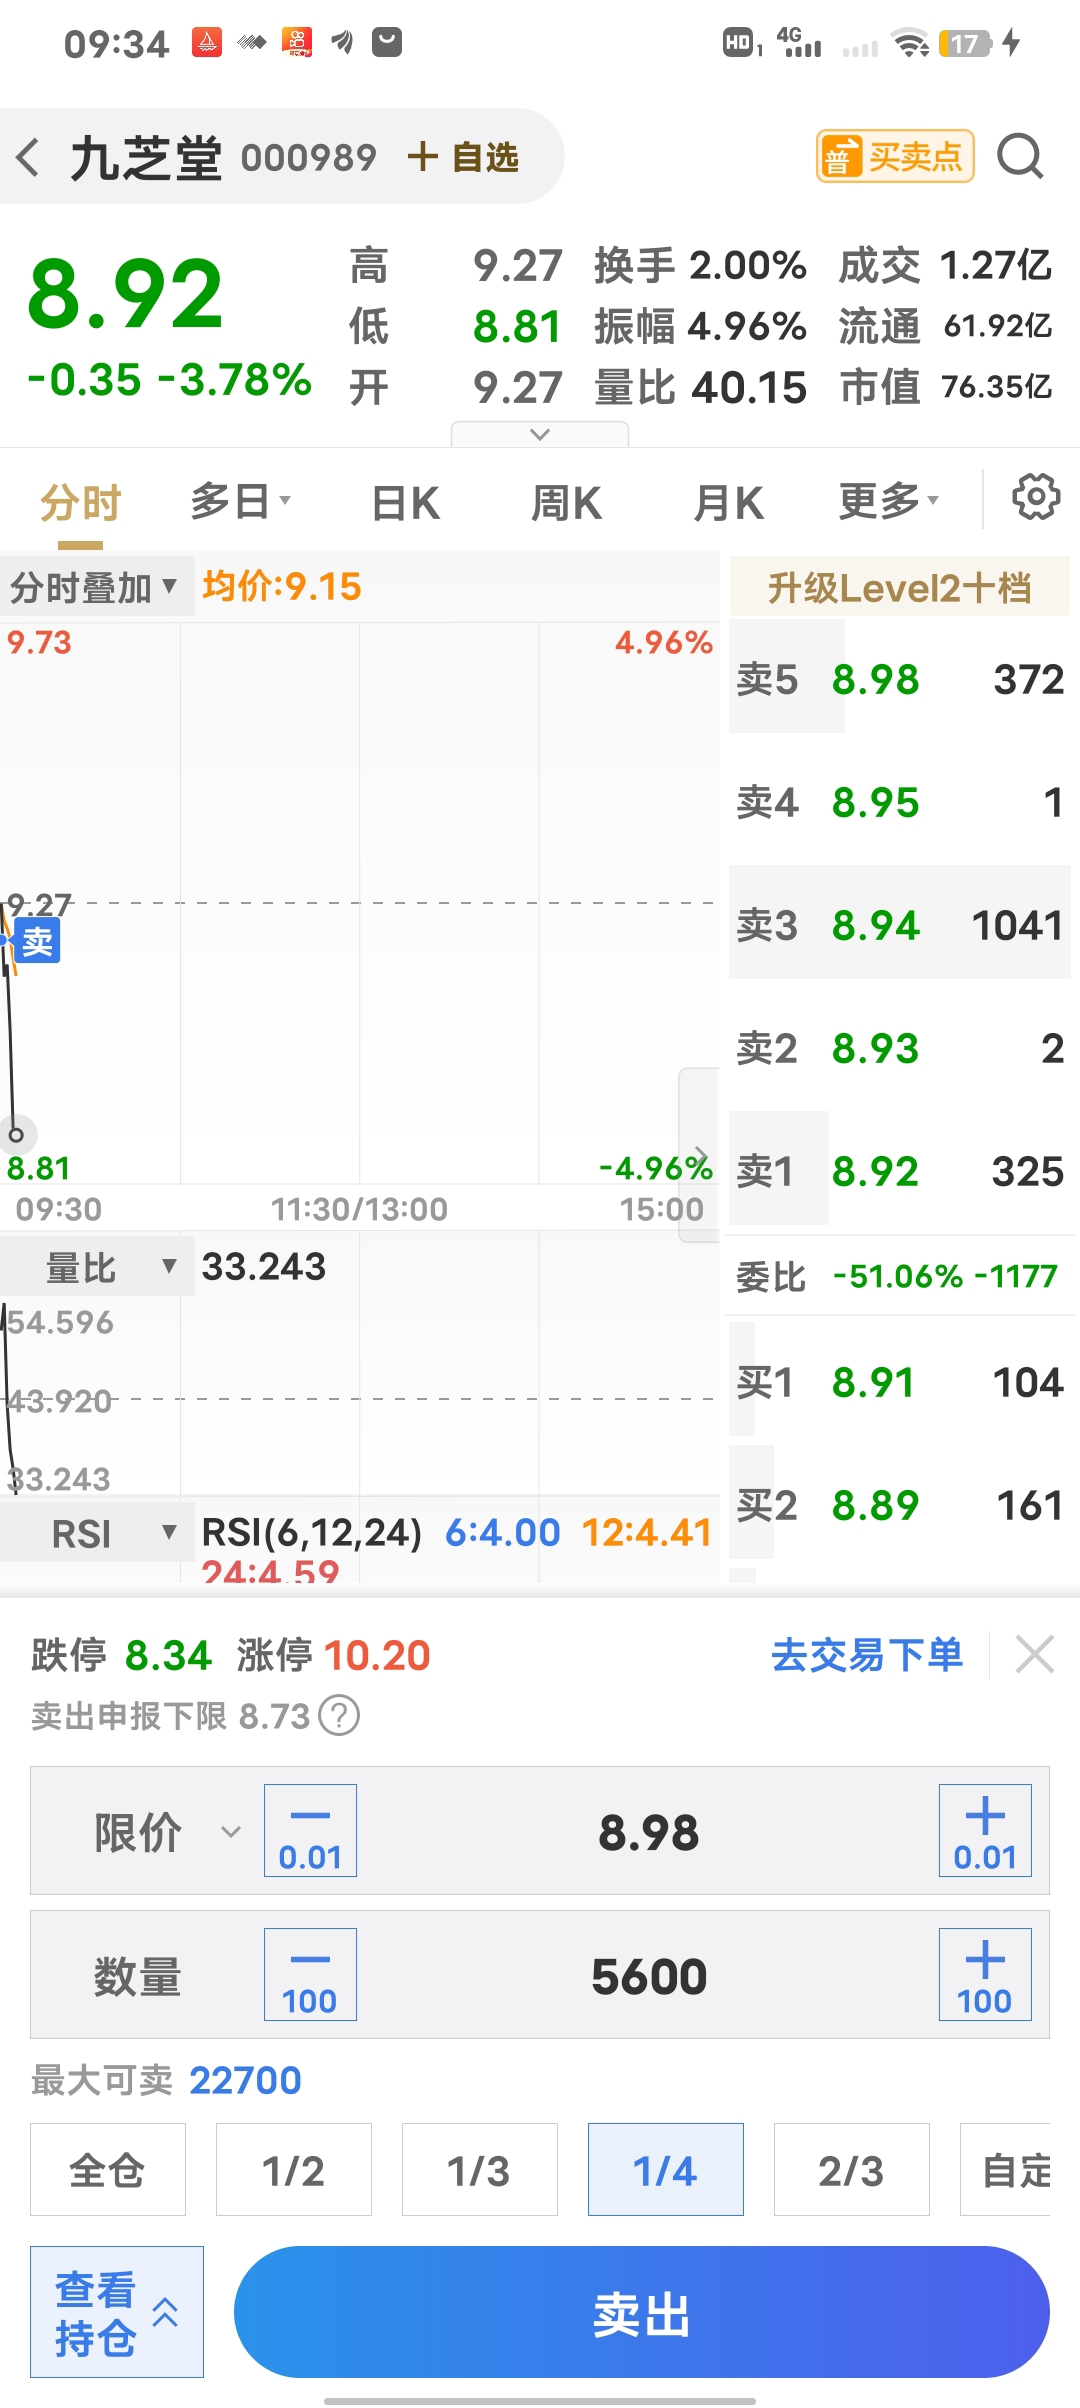This screenshot has height=2408, width=1080.
Task: Open the 量比 indicator dropdown
Action: click(x=97, y=1268)
